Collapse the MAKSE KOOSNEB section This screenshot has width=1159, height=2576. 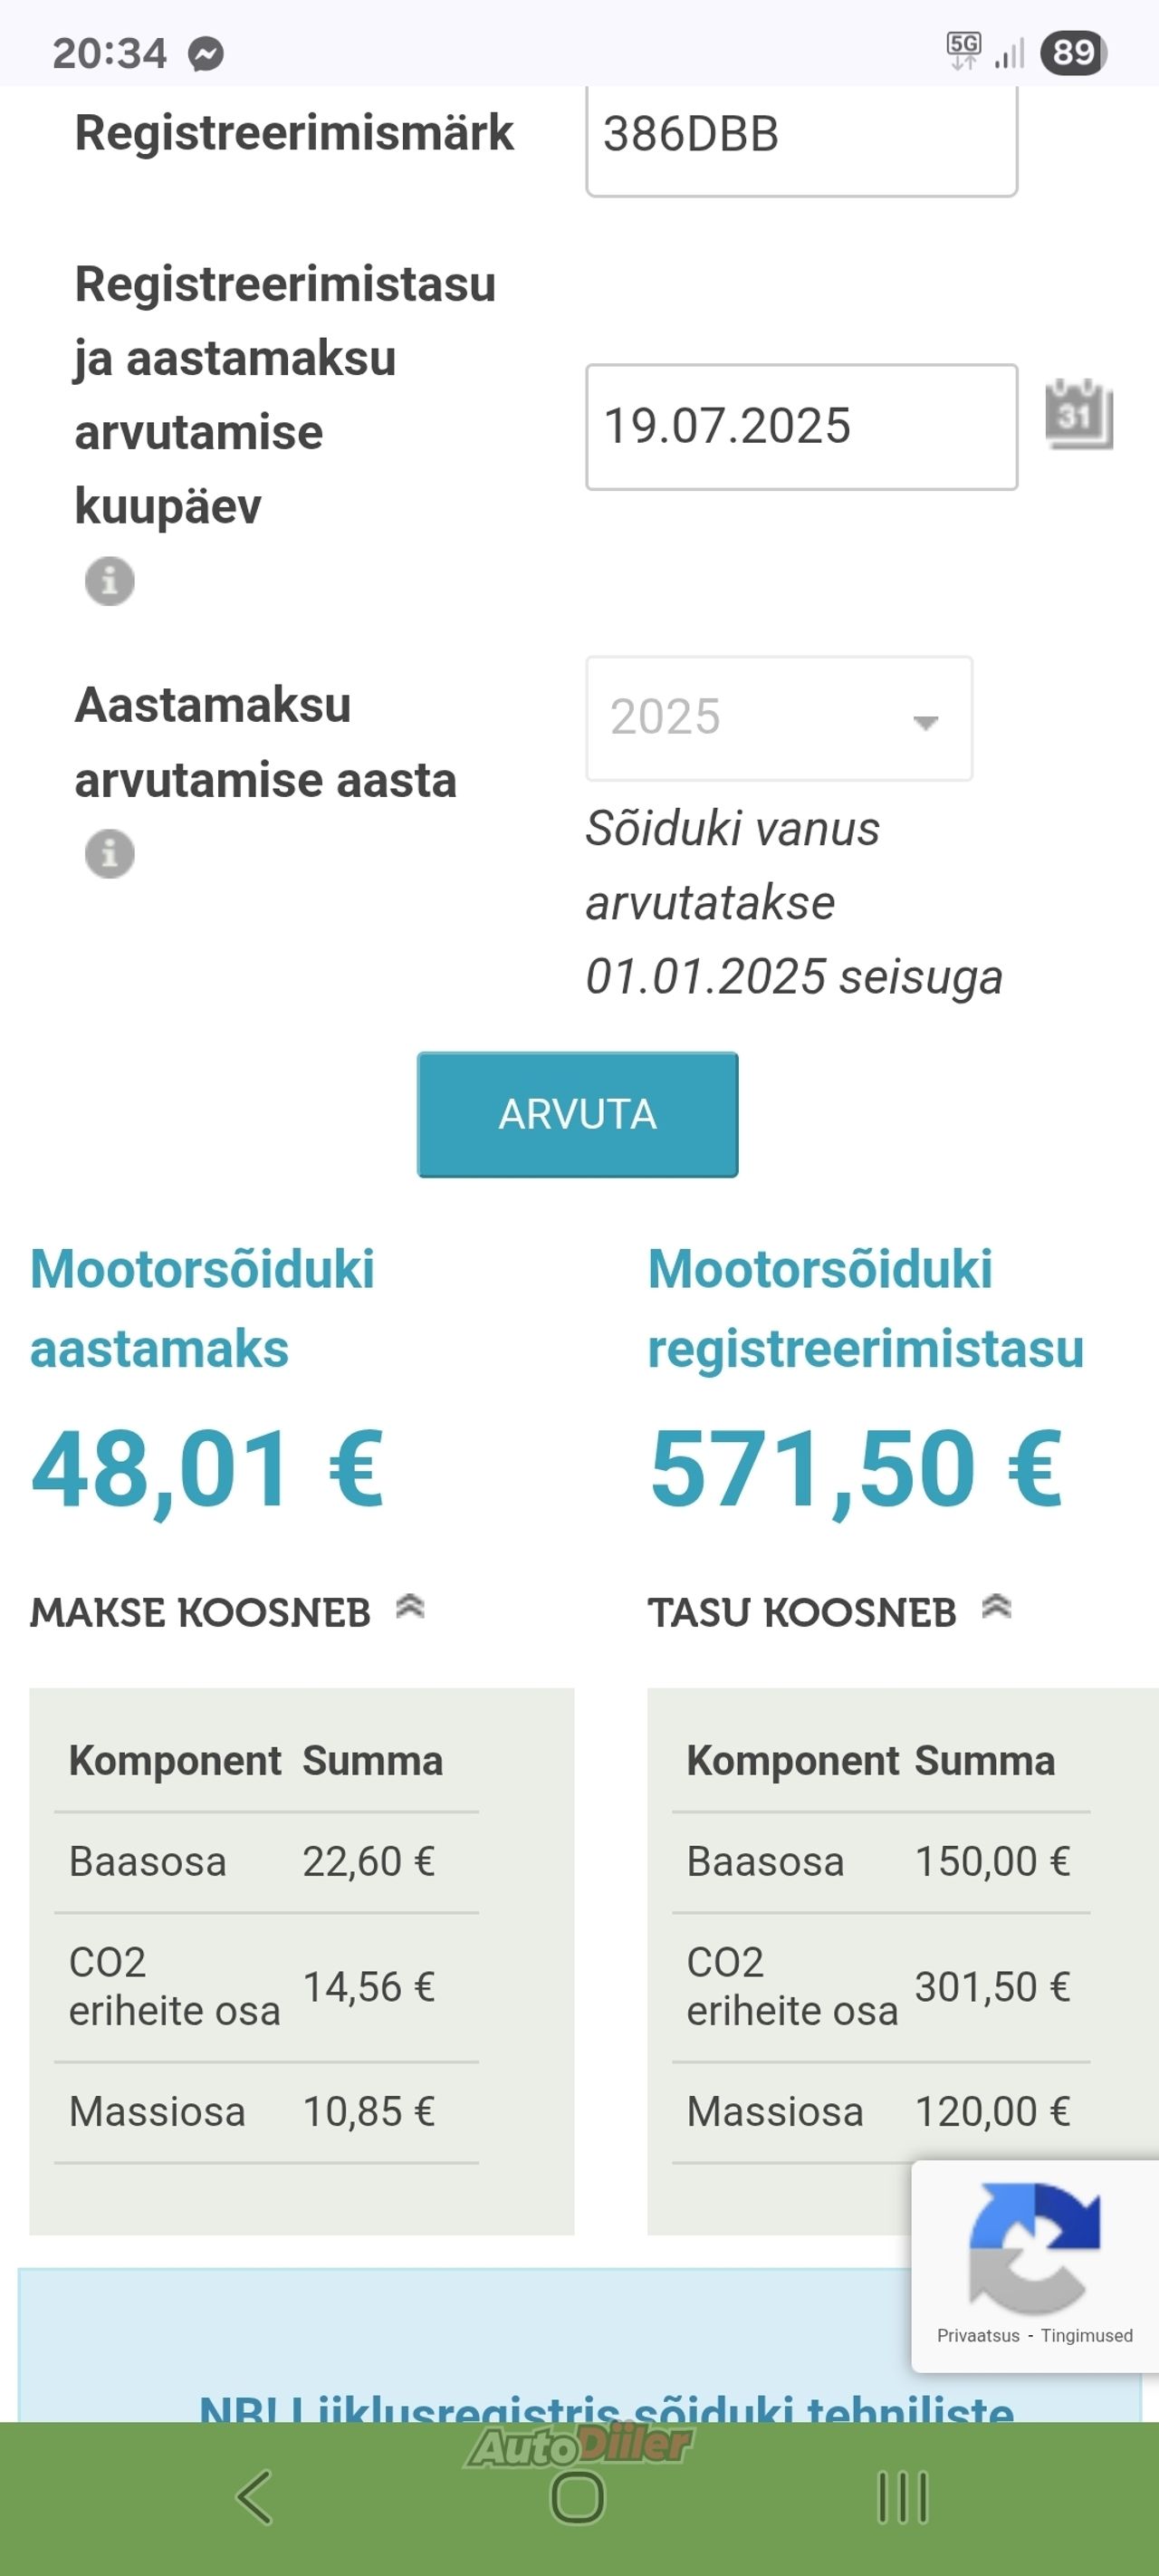(x=410, y=1607)
